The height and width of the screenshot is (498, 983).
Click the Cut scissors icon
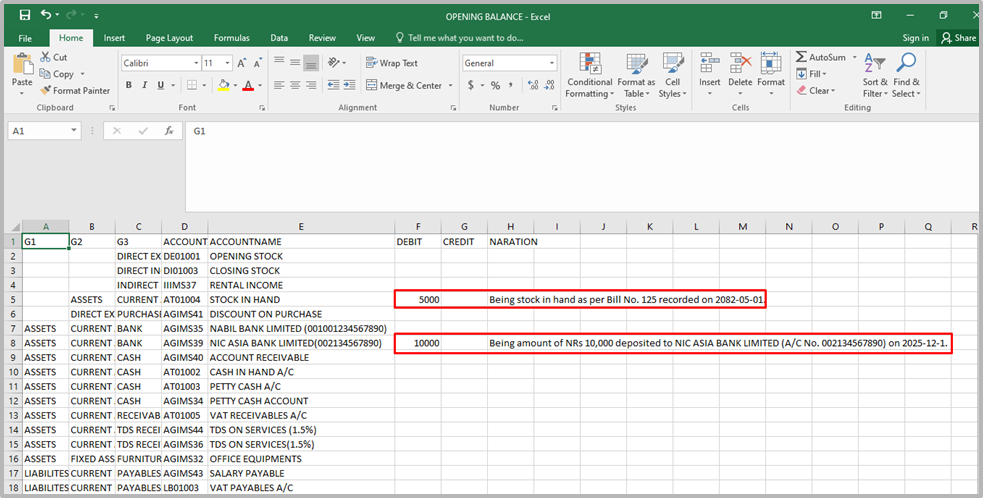click(46, 58)
